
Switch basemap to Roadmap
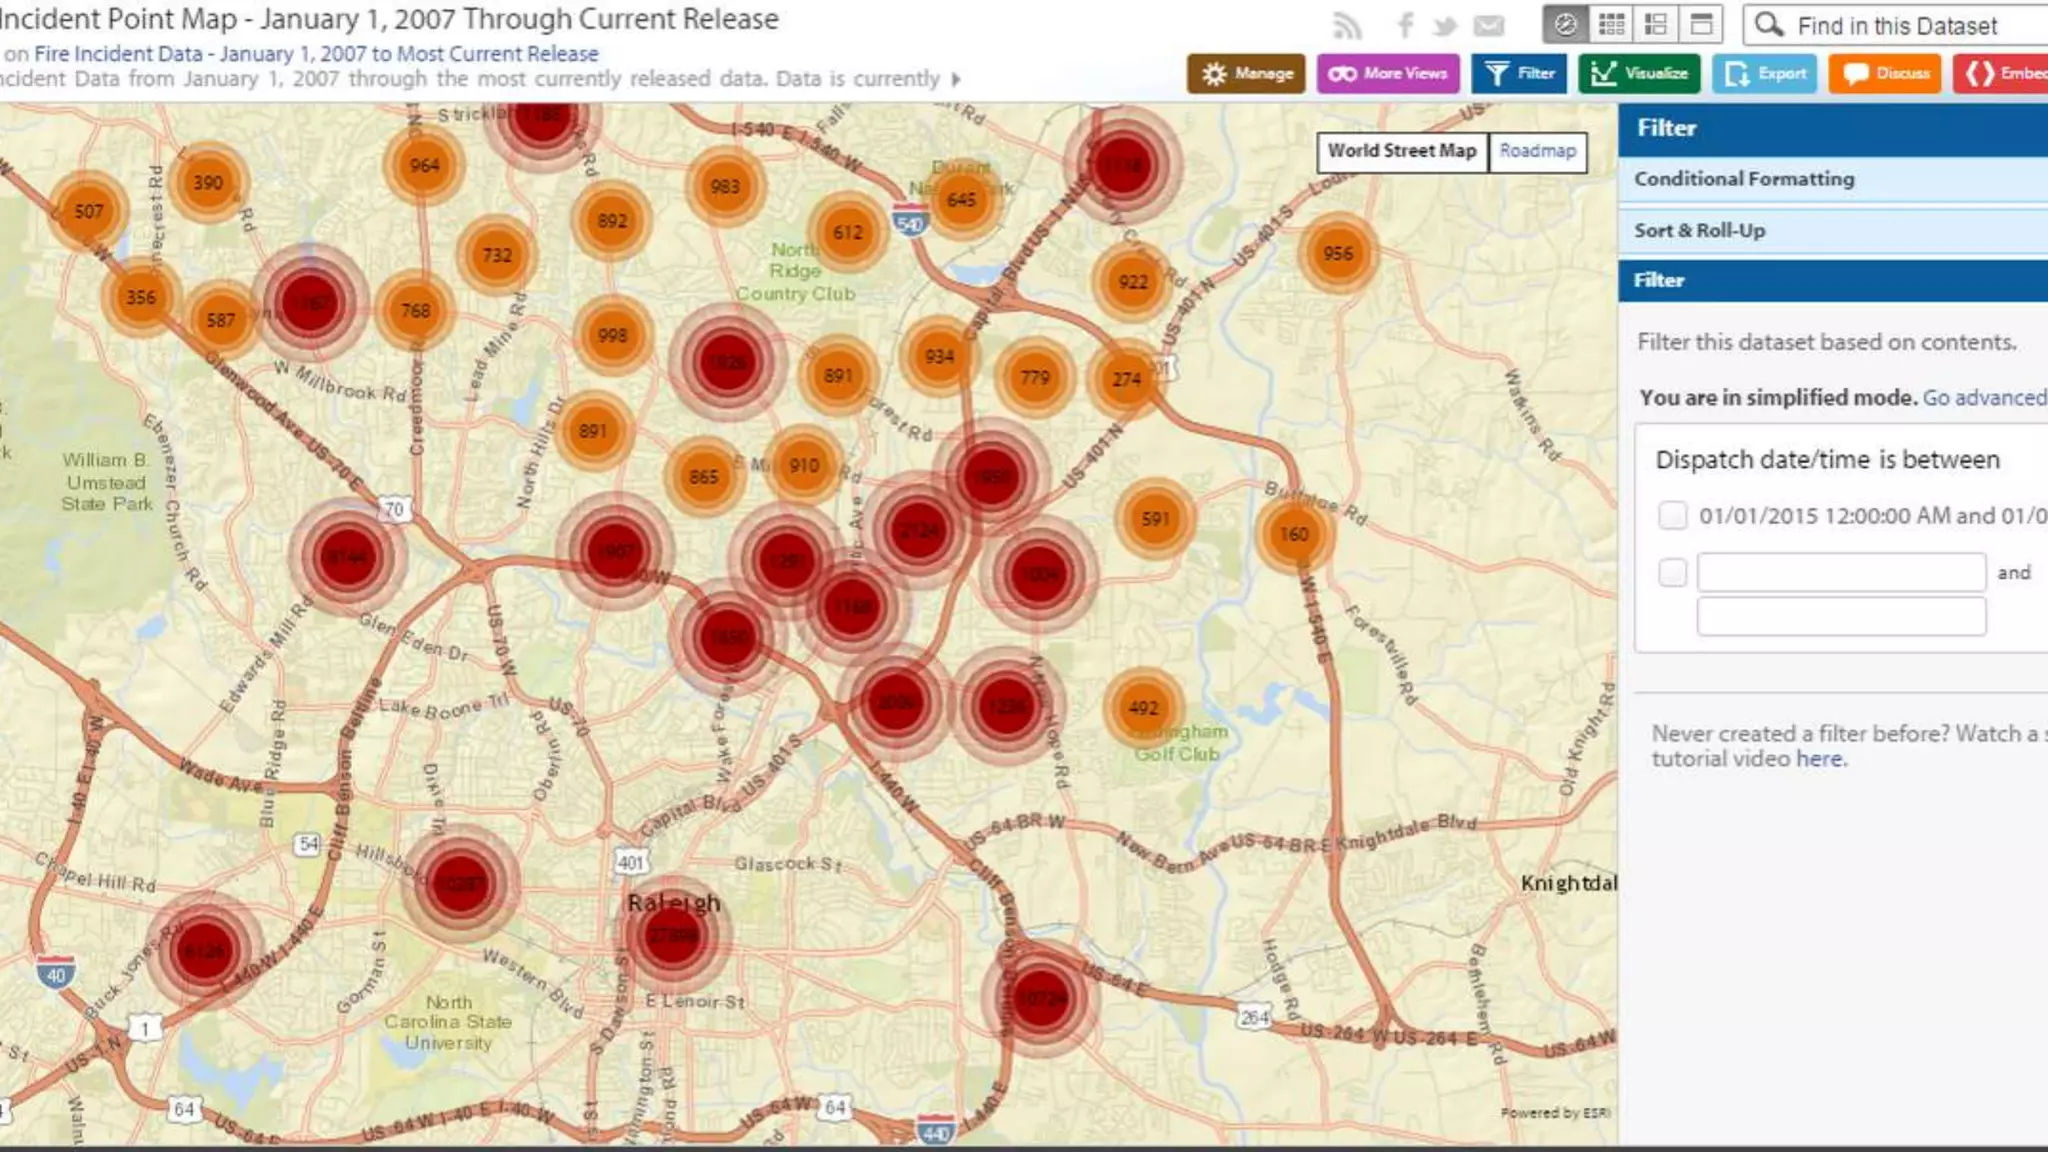[1537, 152]
